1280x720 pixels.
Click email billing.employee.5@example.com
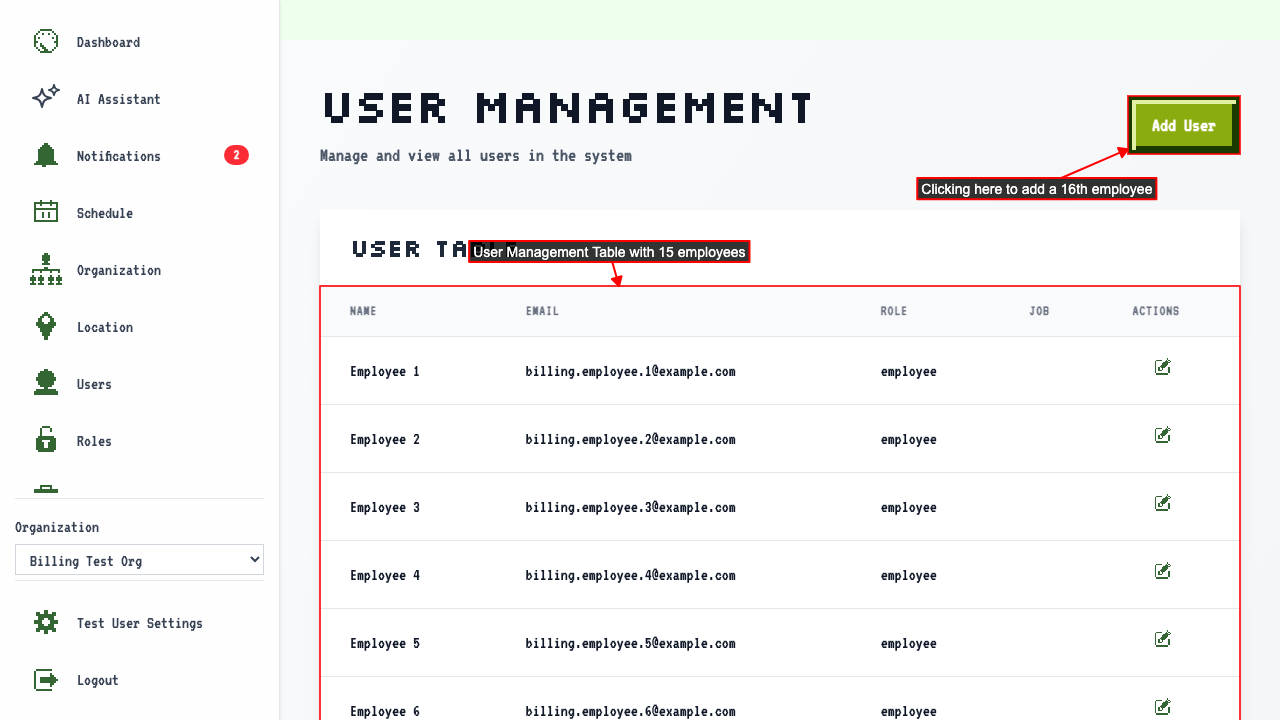click(x=630, y=643)
